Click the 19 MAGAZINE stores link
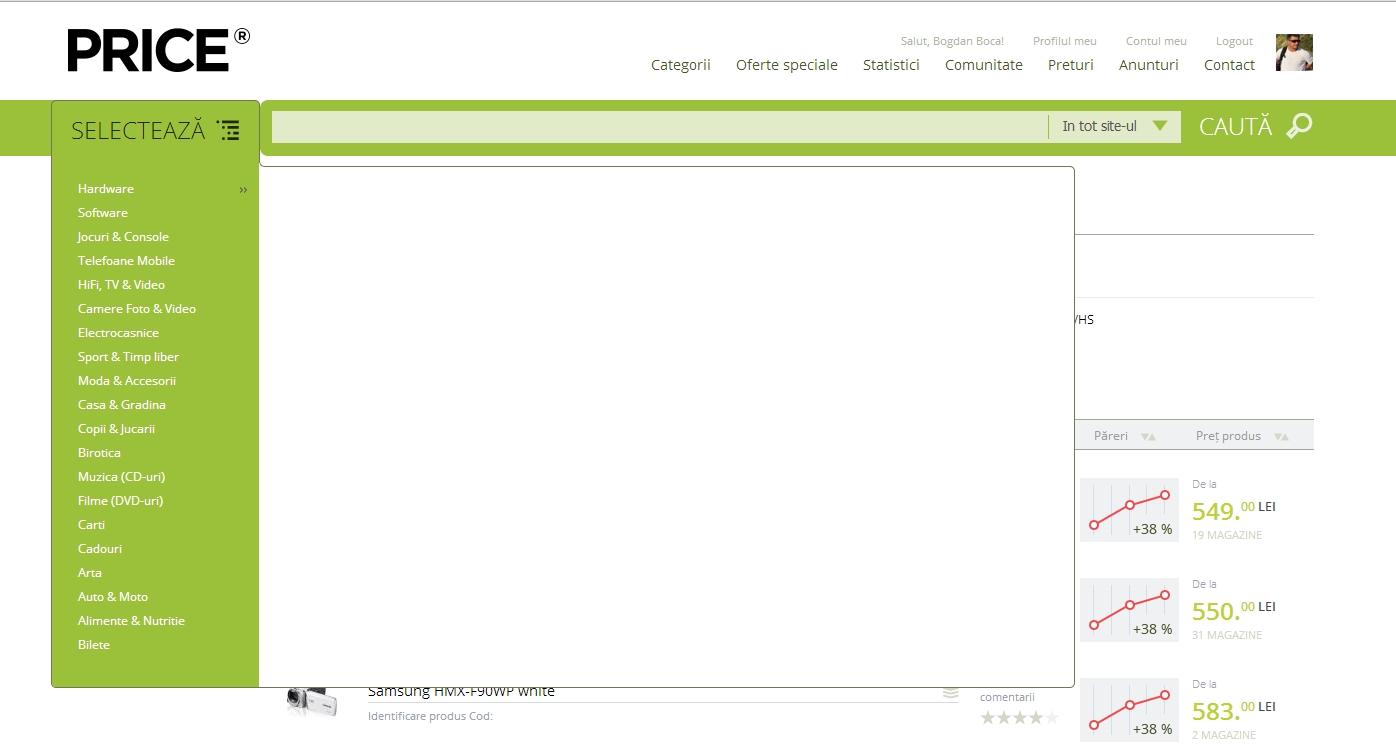This screenshot has height=755, width=1396. 1226,535
